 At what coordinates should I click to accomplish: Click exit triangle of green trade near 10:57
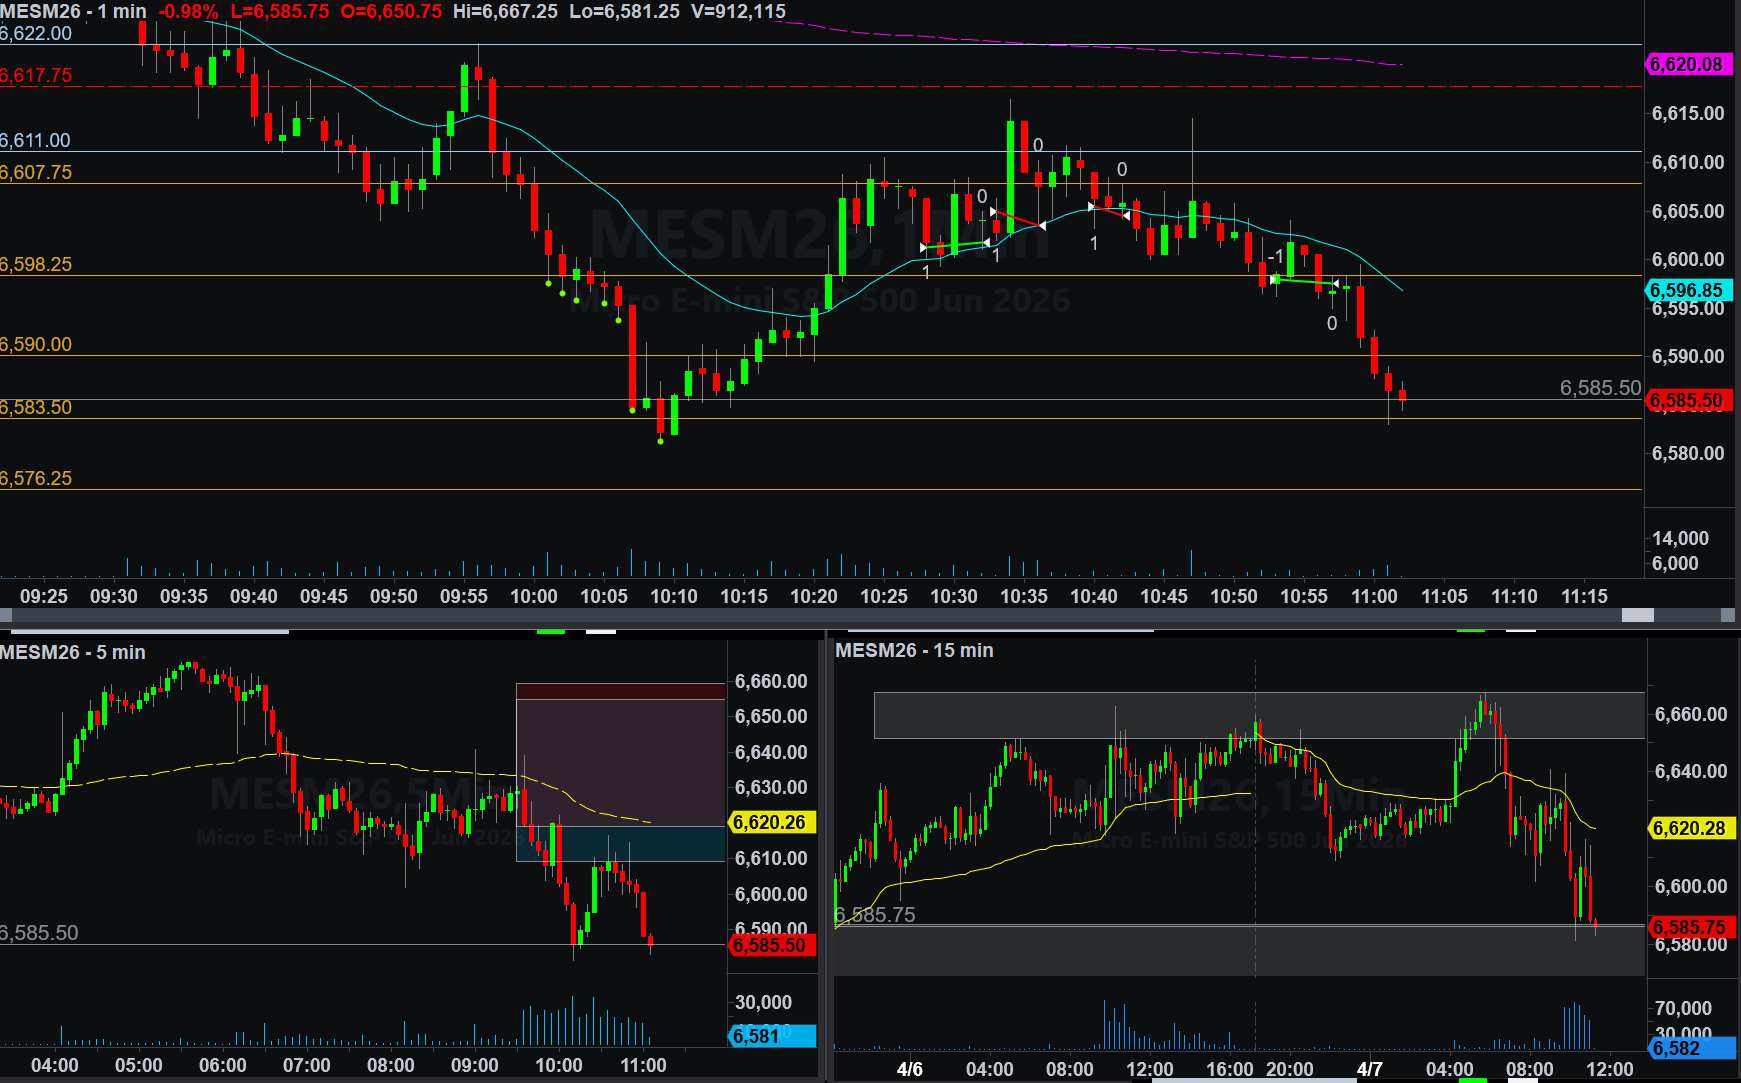[x=1335, y=284]
